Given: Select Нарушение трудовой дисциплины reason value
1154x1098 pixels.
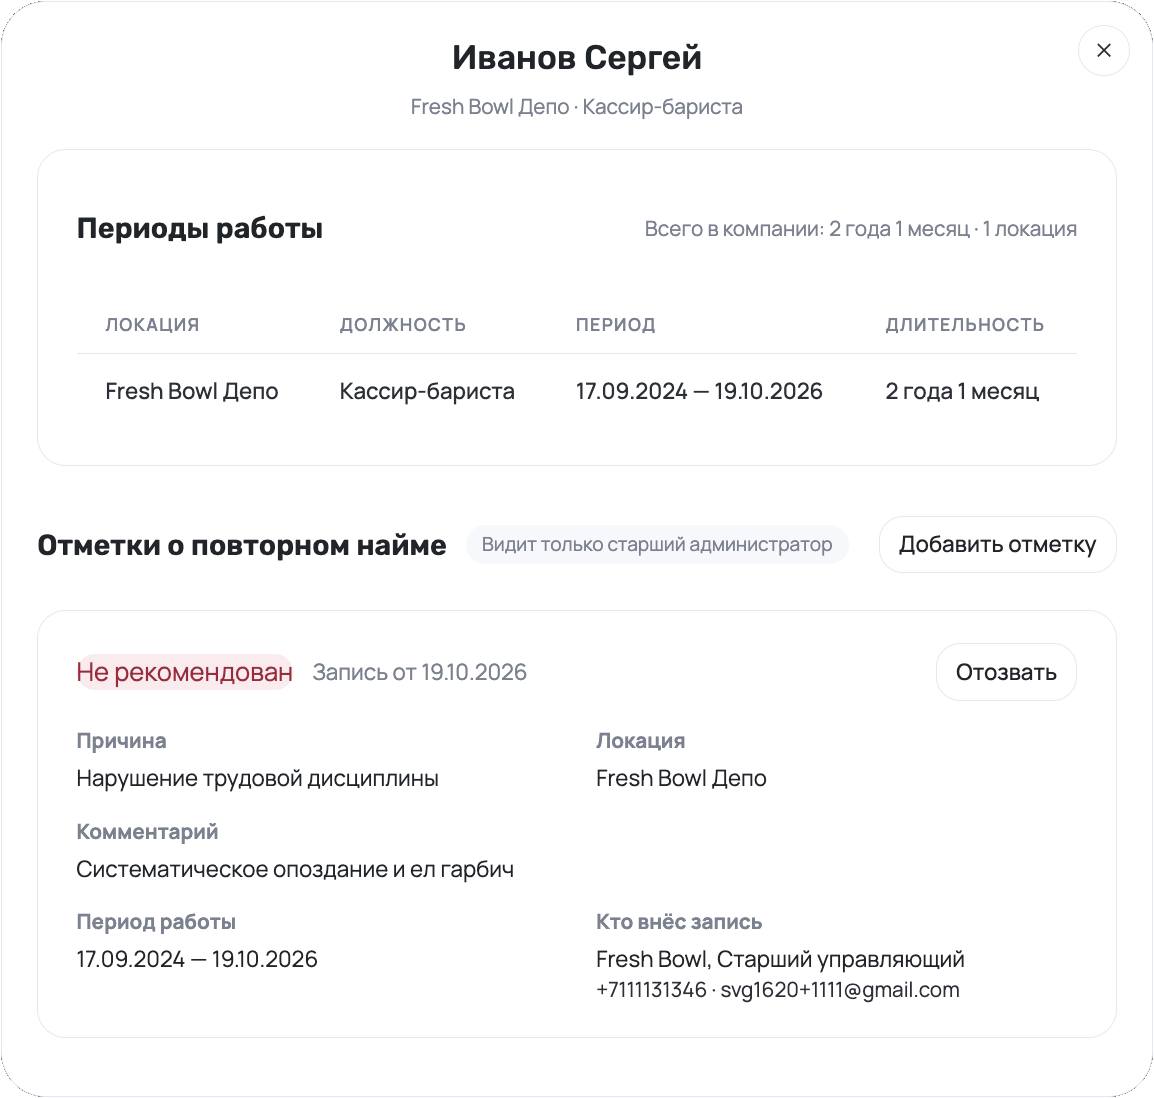Looking at the screenshot, I should point(258,778).
